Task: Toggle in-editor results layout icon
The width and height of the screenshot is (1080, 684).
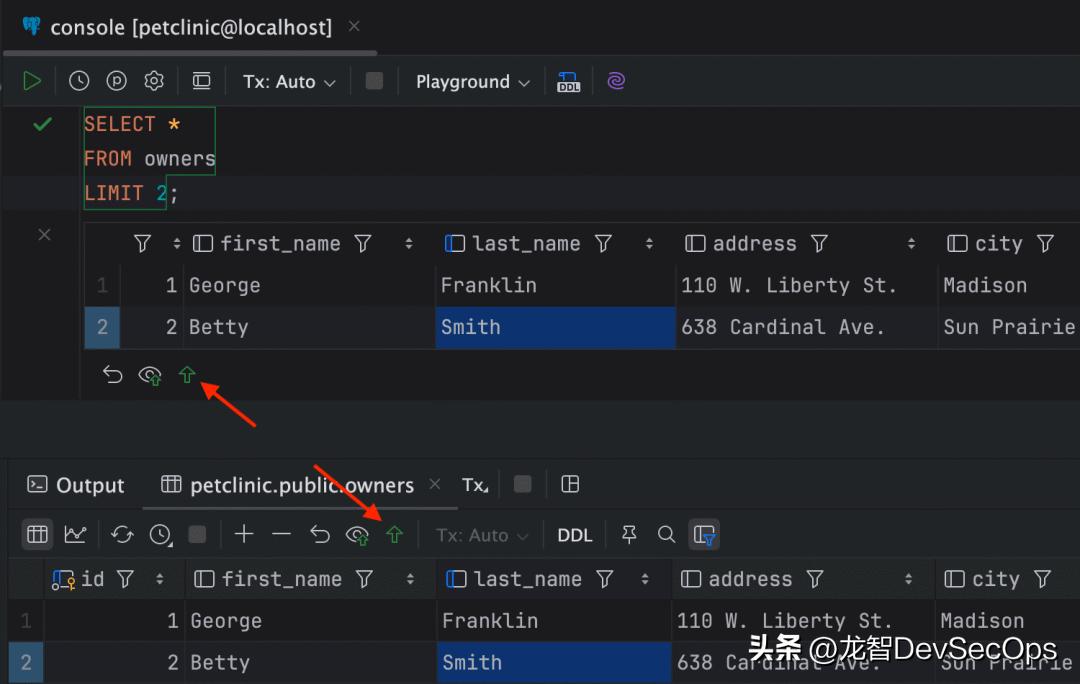Action: tap(201, 81)
